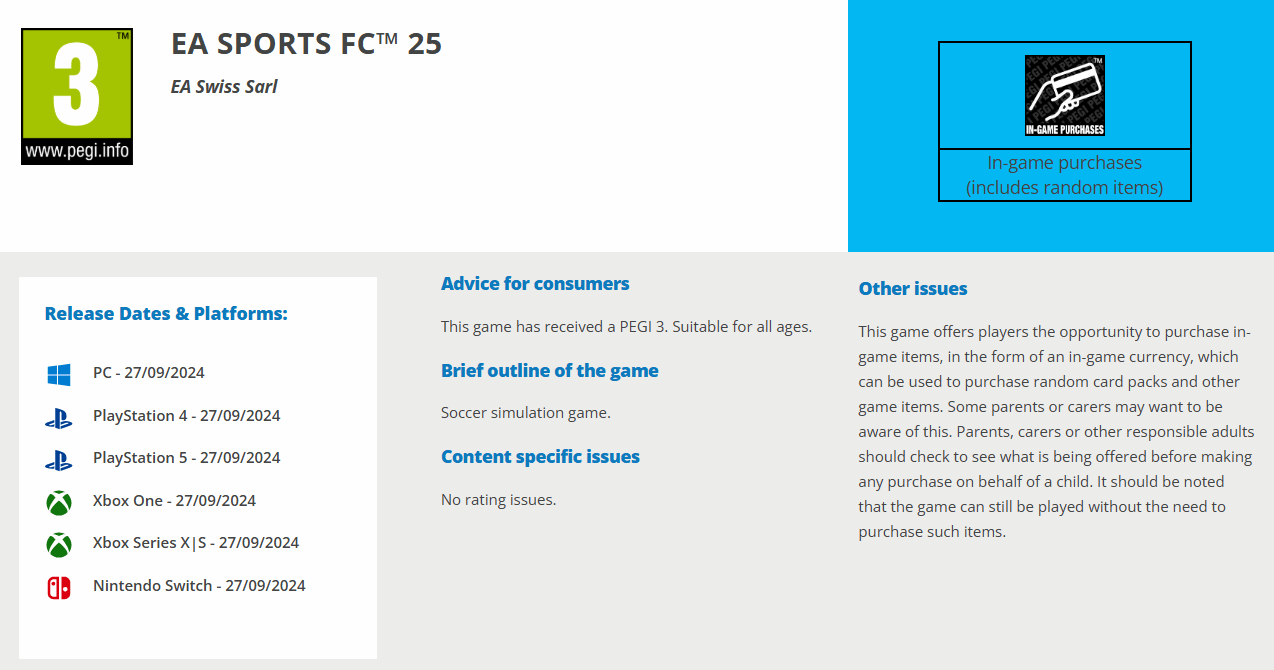
Task: Click the PEGI 3 rating badge
Action: tap(77, 96)
